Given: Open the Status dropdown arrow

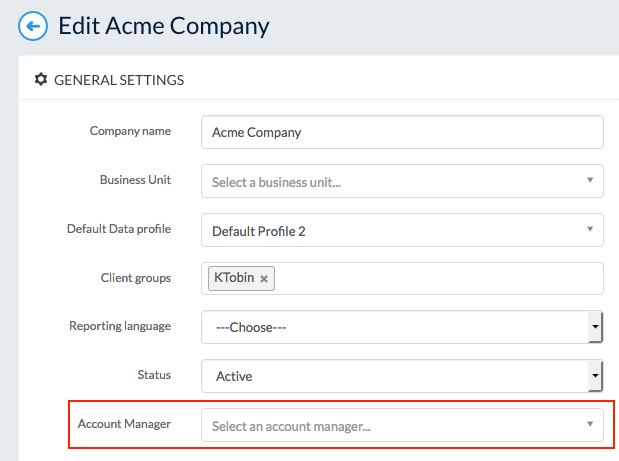Looking at the screenshot, I should coord(595,375).
